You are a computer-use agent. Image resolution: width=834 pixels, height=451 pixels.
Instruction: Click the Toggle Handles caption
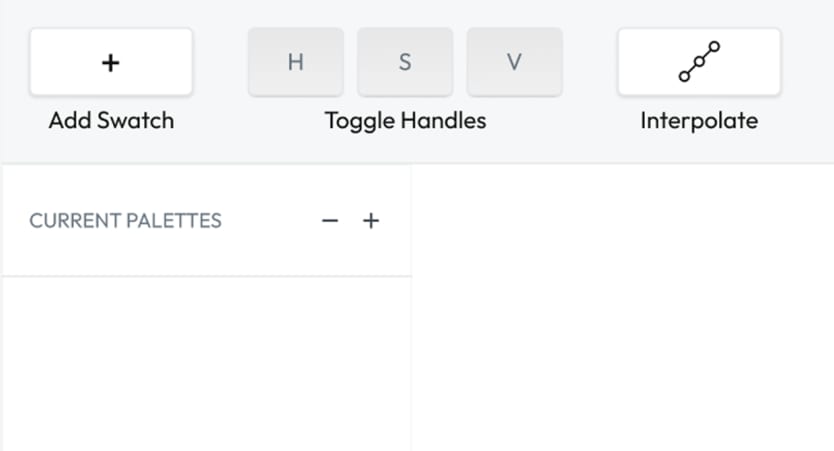tap(405, 121)
